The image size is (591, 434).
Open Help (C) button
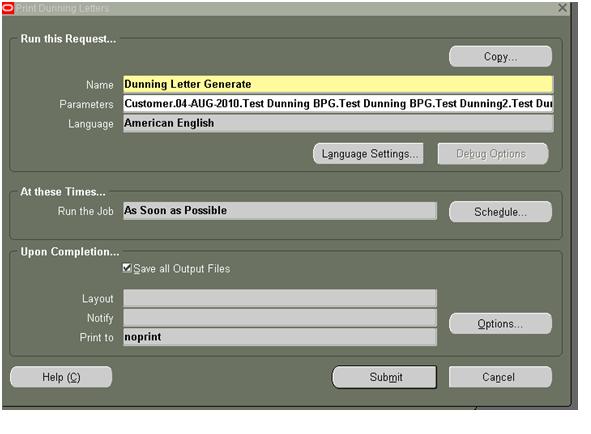[x=61, y=377]
